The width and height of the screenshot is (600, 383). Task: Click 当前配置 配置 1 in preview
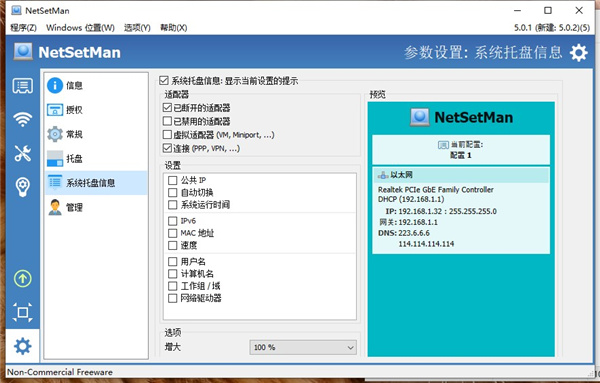[x=461, y=150]
